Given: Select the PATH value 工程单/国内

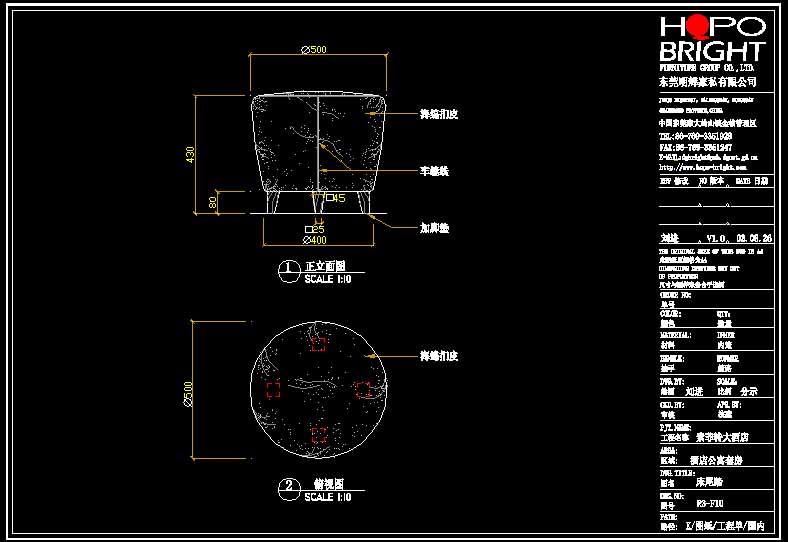Looking at the screenshot, I should pyautogui.click(x=725, y=526).
